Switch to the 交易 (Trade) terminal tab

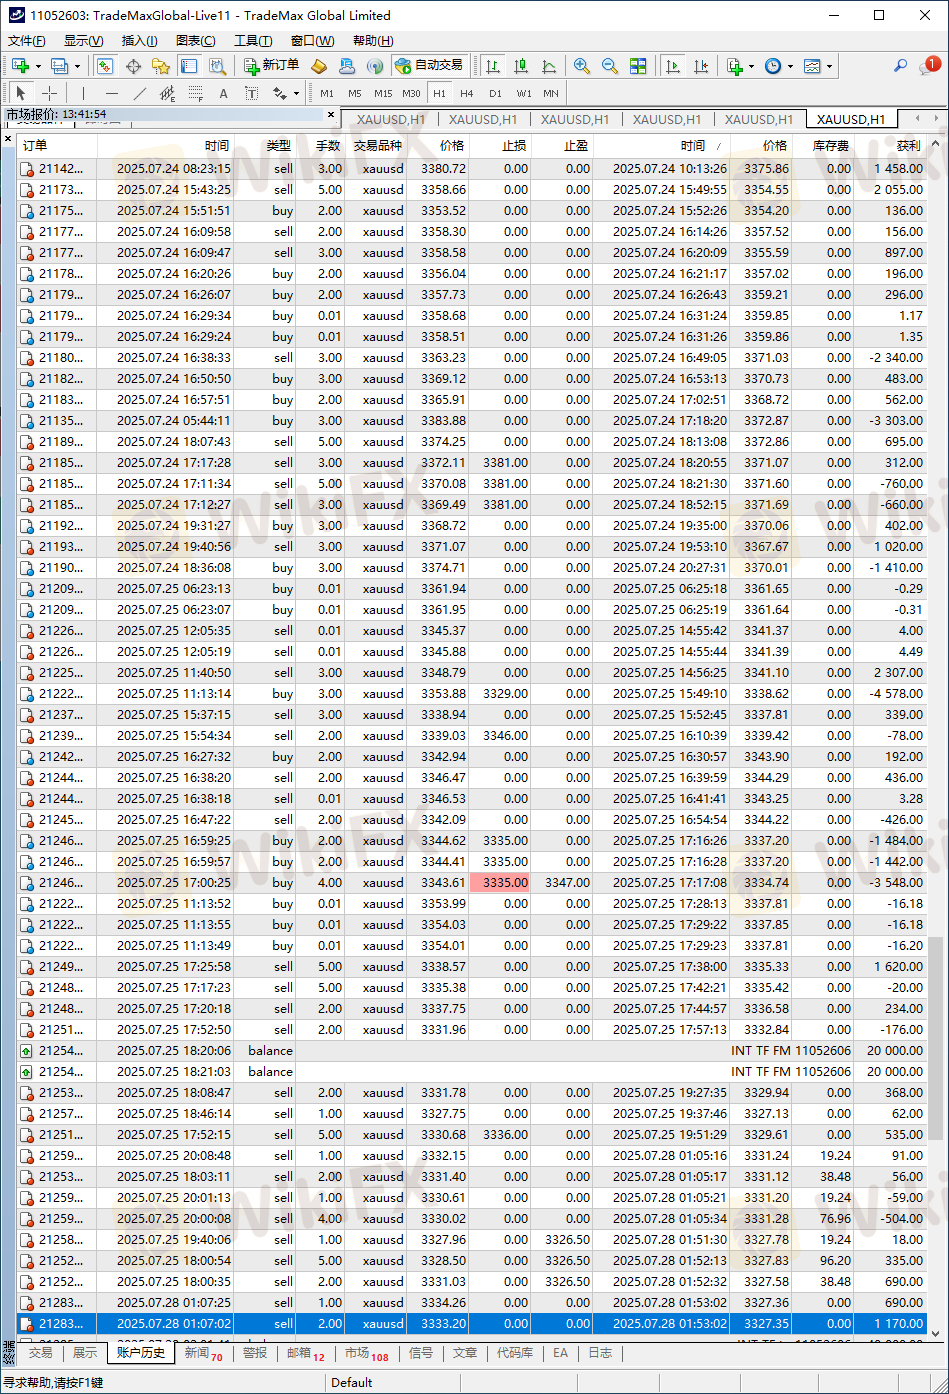click(x=40, y=1352)
